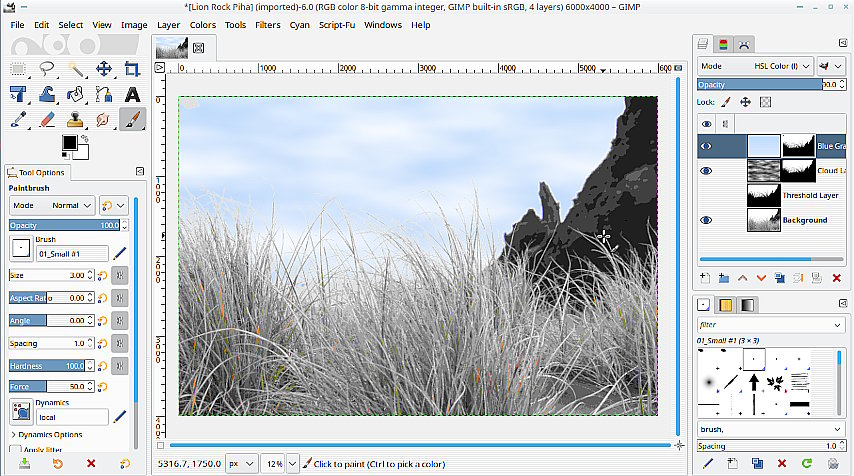Image resolution: width=854 pixels, height=476 pixels.
Task: Select the Color Picker tool
Action: pyautogui.click(x=18, y=119)
